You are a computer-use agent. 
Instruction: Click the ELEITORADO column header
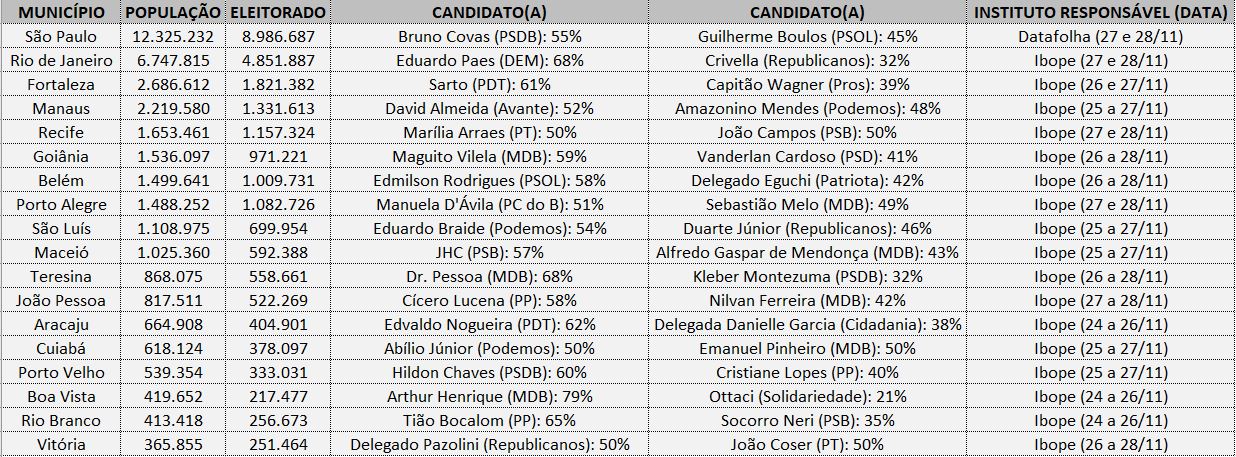coord(277,13)
